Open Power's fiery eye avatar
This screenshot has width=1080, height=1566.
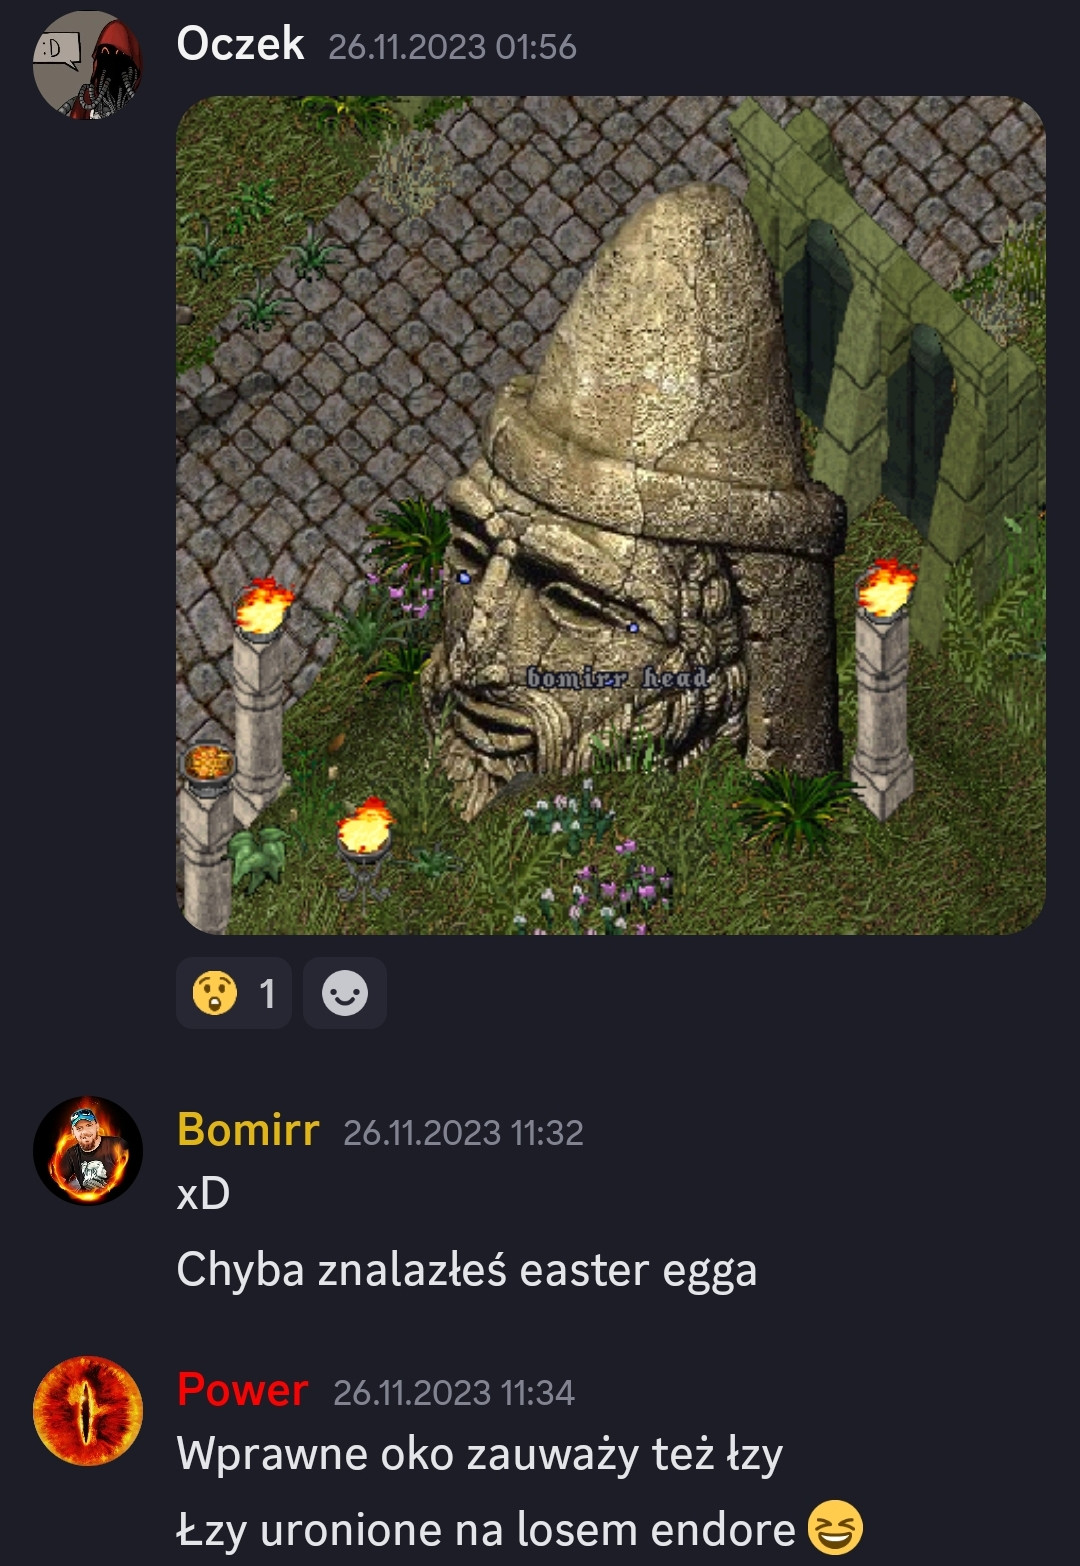[x=88, y=1411]
